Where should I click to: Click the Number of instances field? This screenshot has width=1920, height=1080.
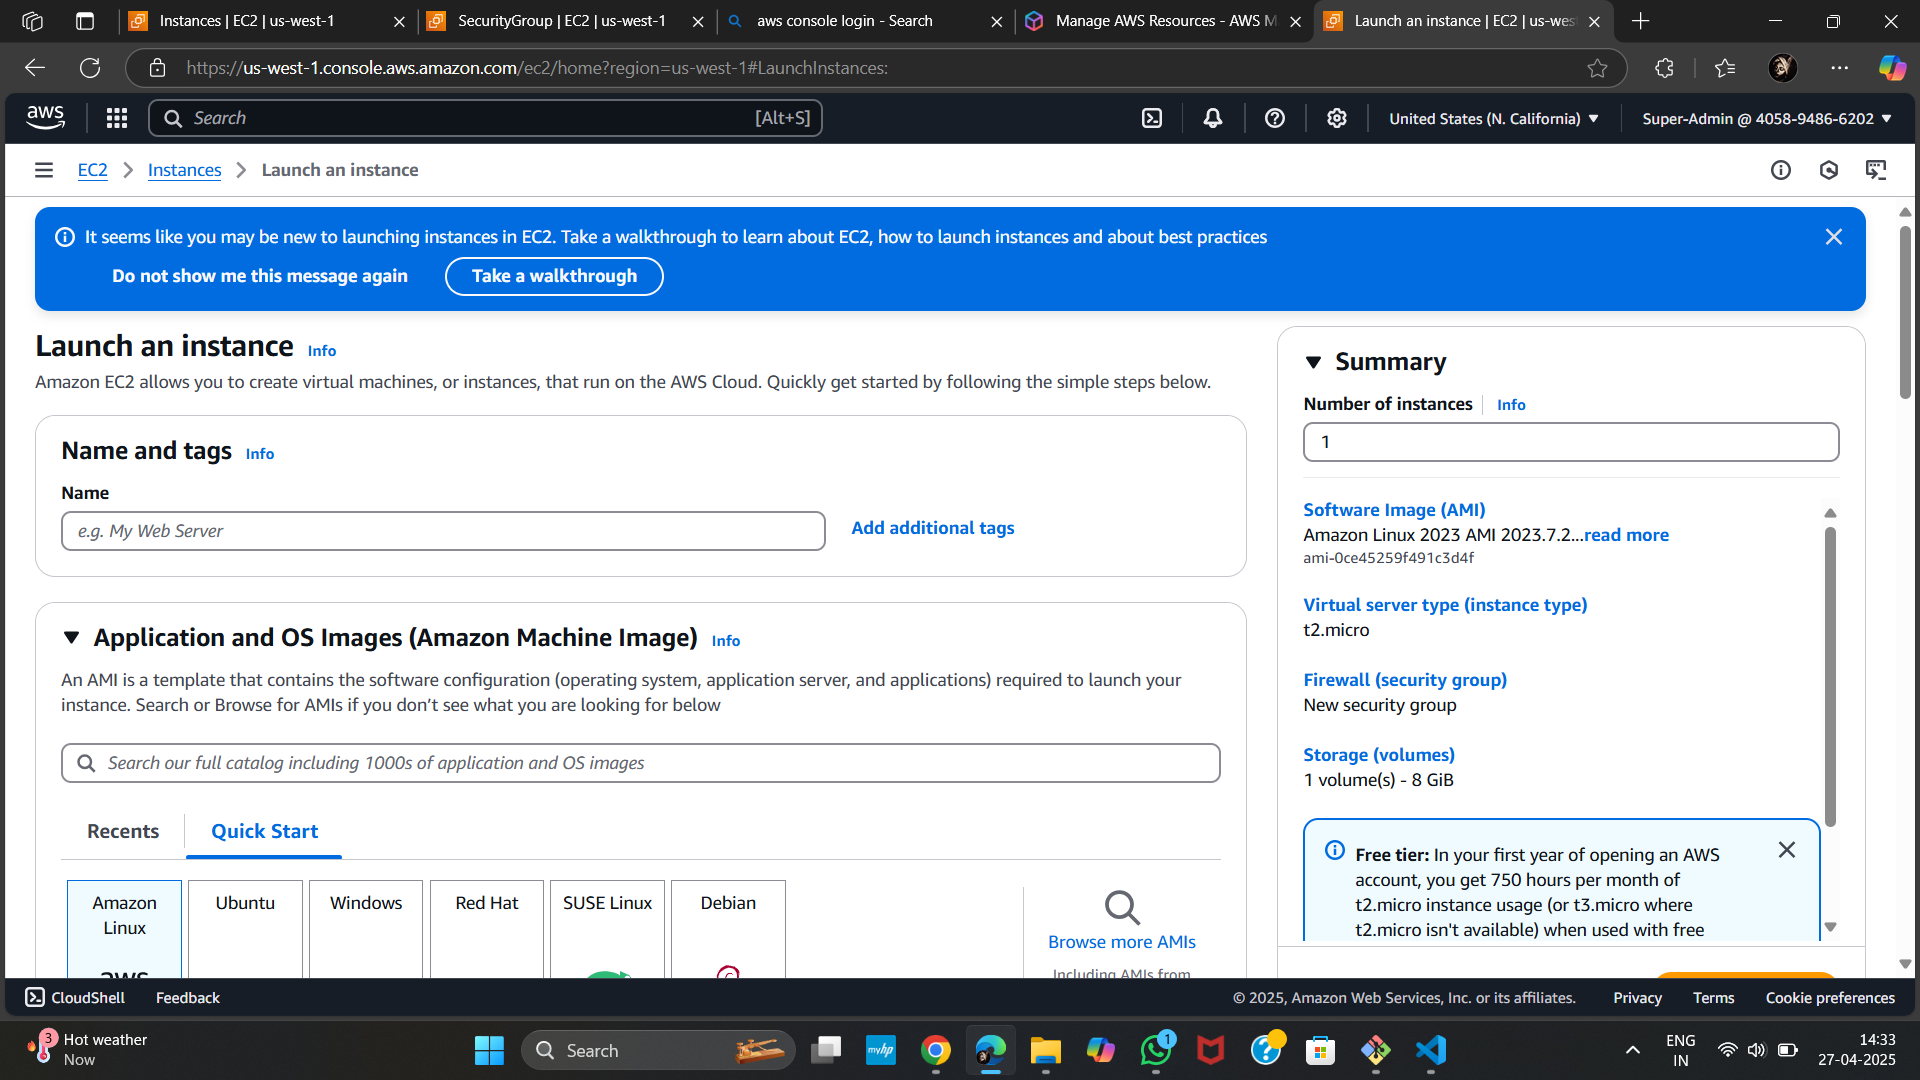(x=1571, y=442)
